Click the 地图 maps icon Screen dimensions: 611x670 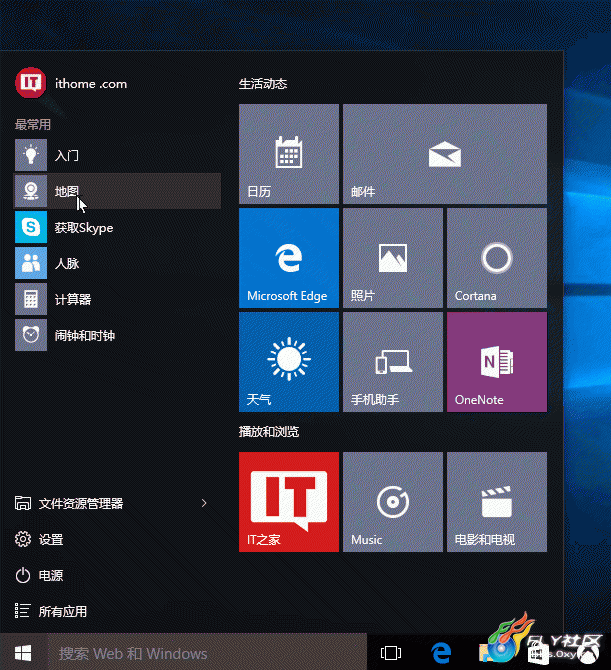(x=31, y=191)
